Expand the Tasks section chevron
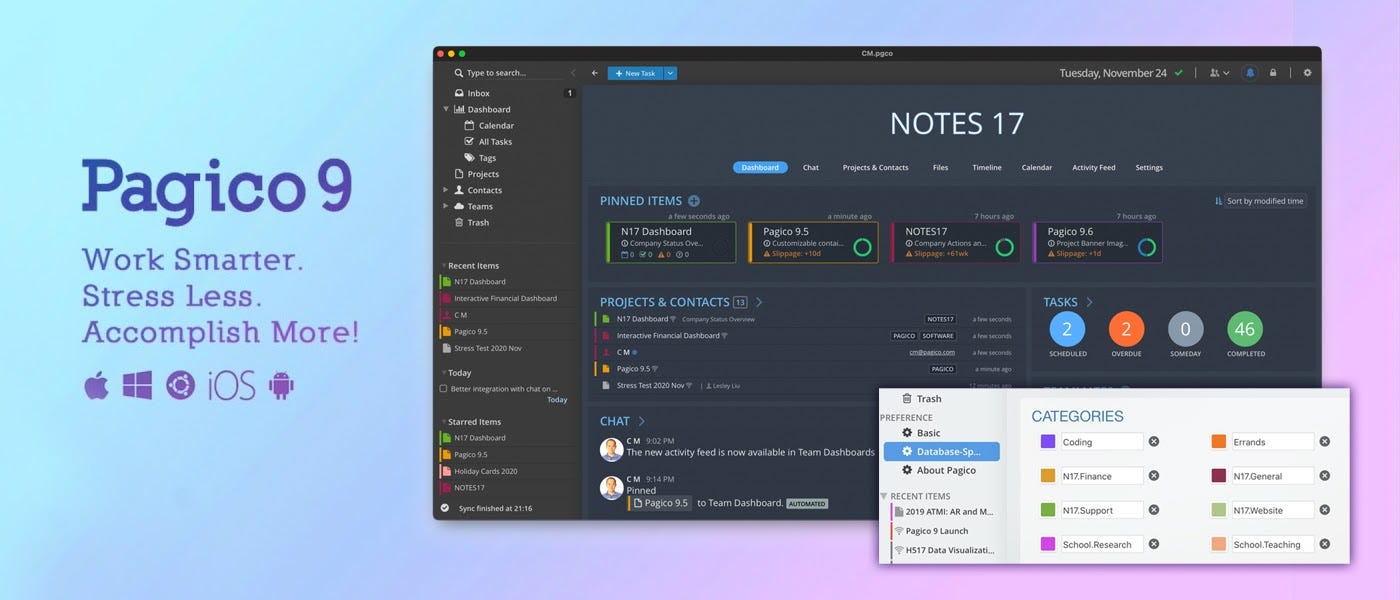 pos(1089,302)
